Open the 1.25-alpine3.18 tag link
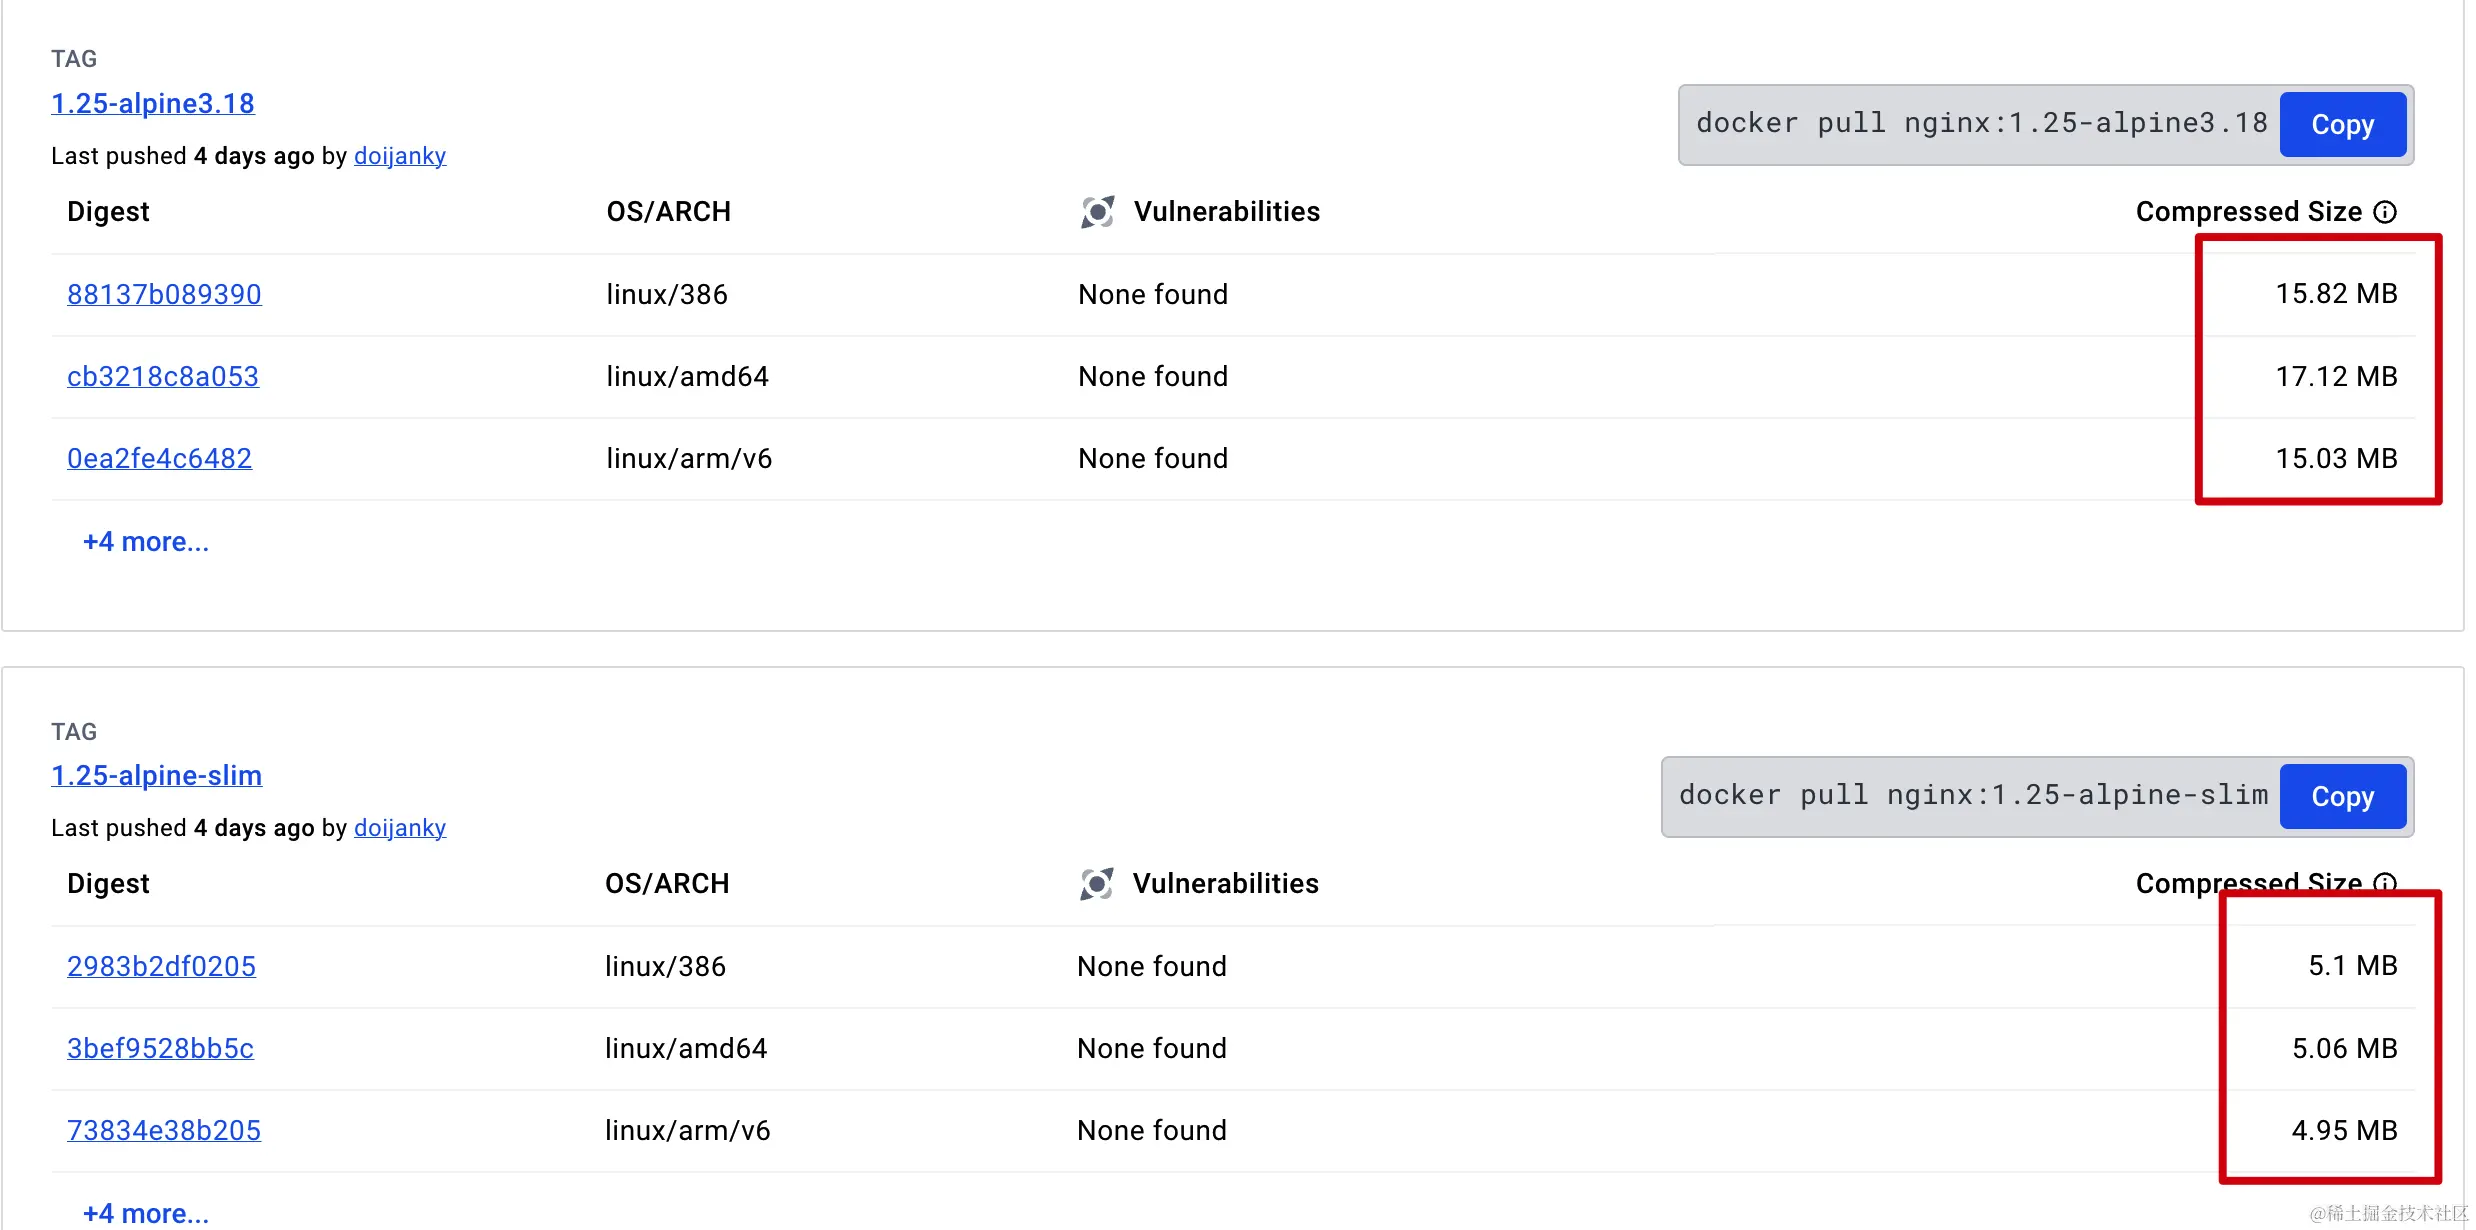 pos(153,104)
